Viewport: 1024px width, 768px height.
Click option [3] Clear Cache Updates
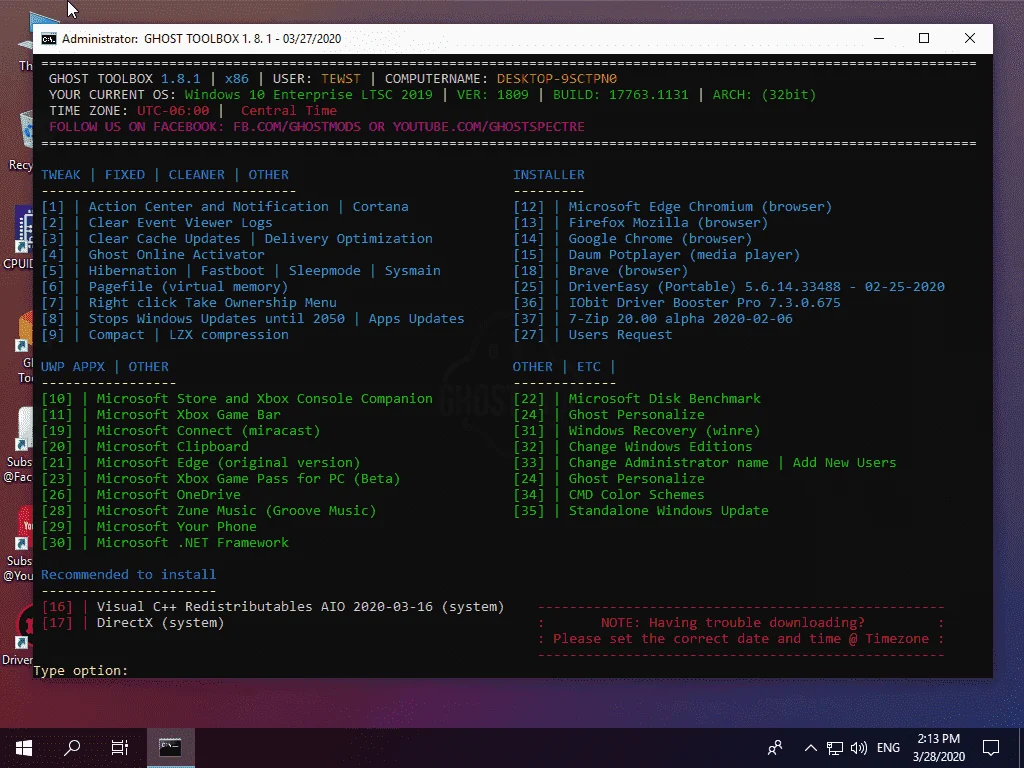236,238
